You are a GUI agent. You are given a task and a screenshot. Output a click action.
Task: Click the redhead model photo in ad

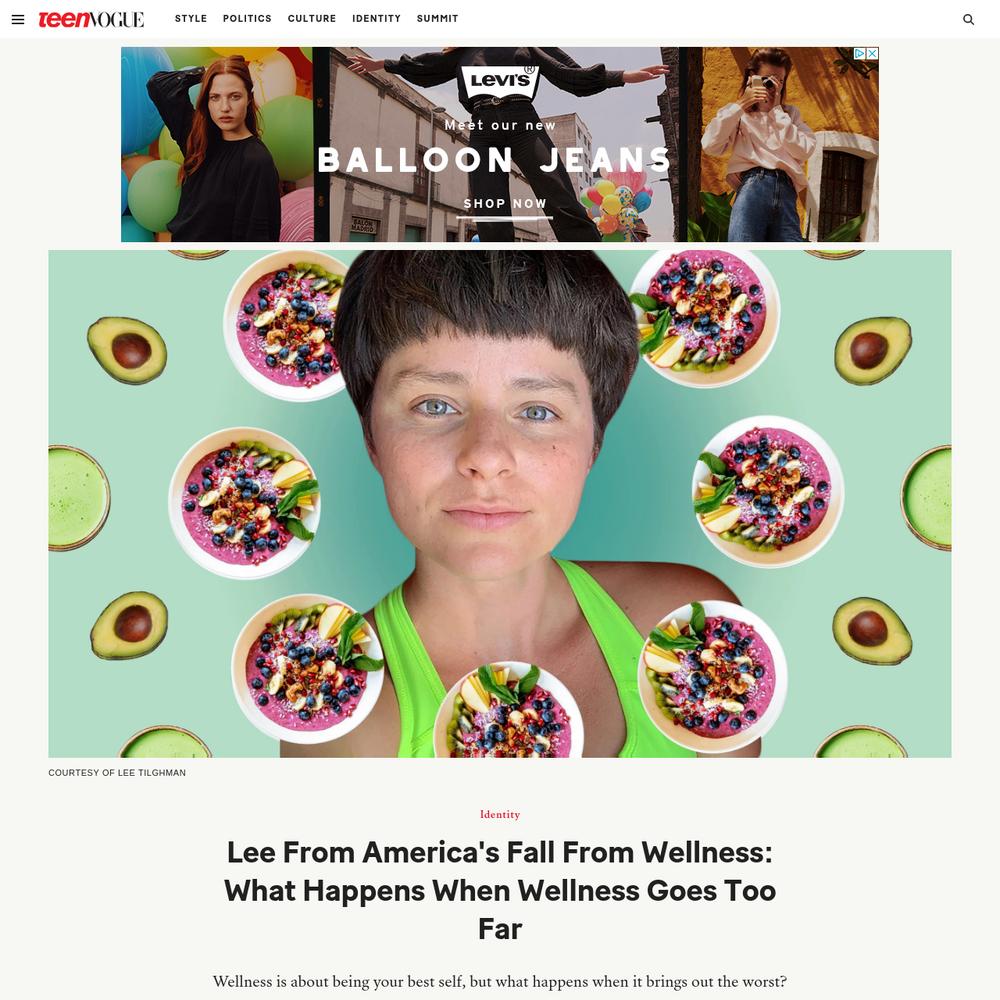pos(217,144)
